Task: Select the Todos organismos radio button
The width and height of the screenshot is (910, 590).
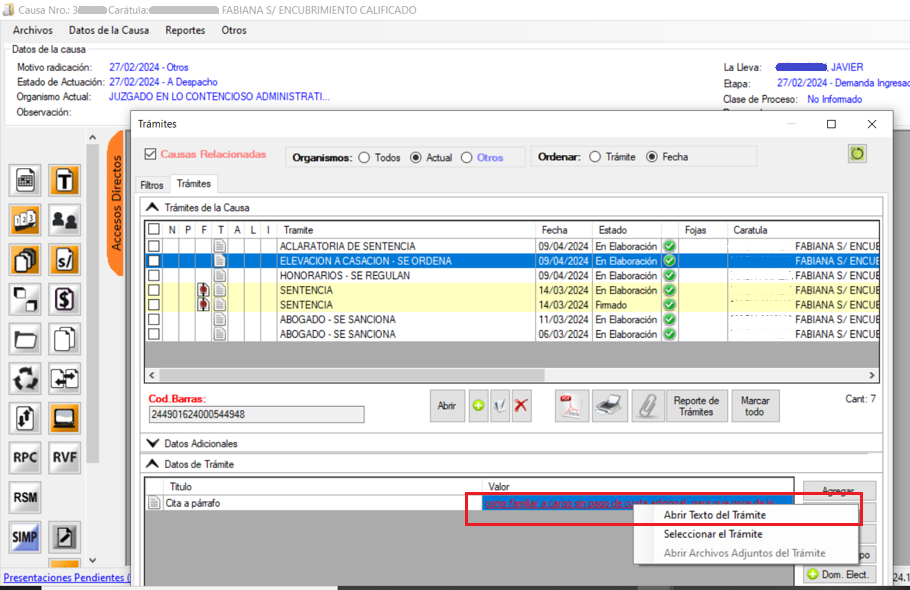Action: (x=364, y=157)
